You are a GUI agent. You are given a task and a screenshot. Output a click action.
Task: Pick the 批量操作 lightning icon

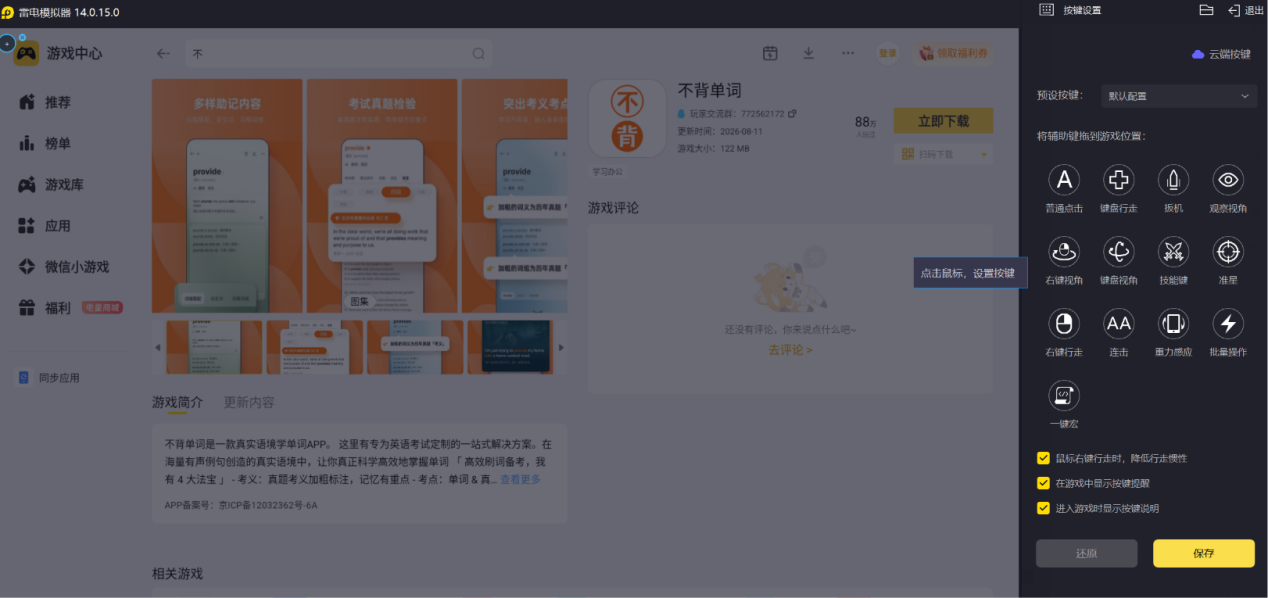tap(1228, 323)
